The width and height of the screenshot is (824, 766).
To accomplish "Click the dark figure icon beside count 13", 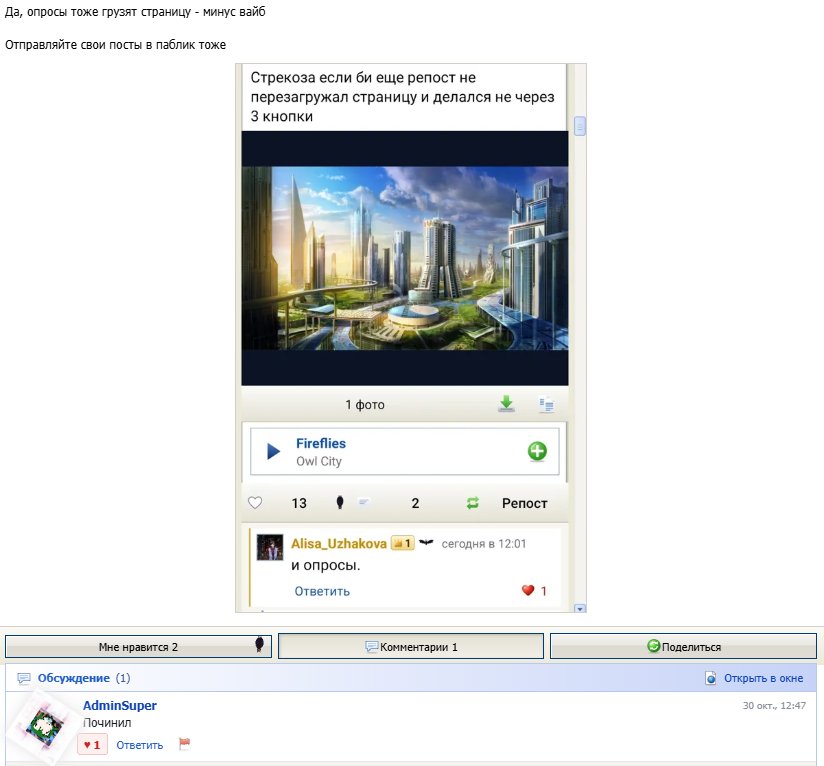I will pyautogui.click(x=340, y=503).
